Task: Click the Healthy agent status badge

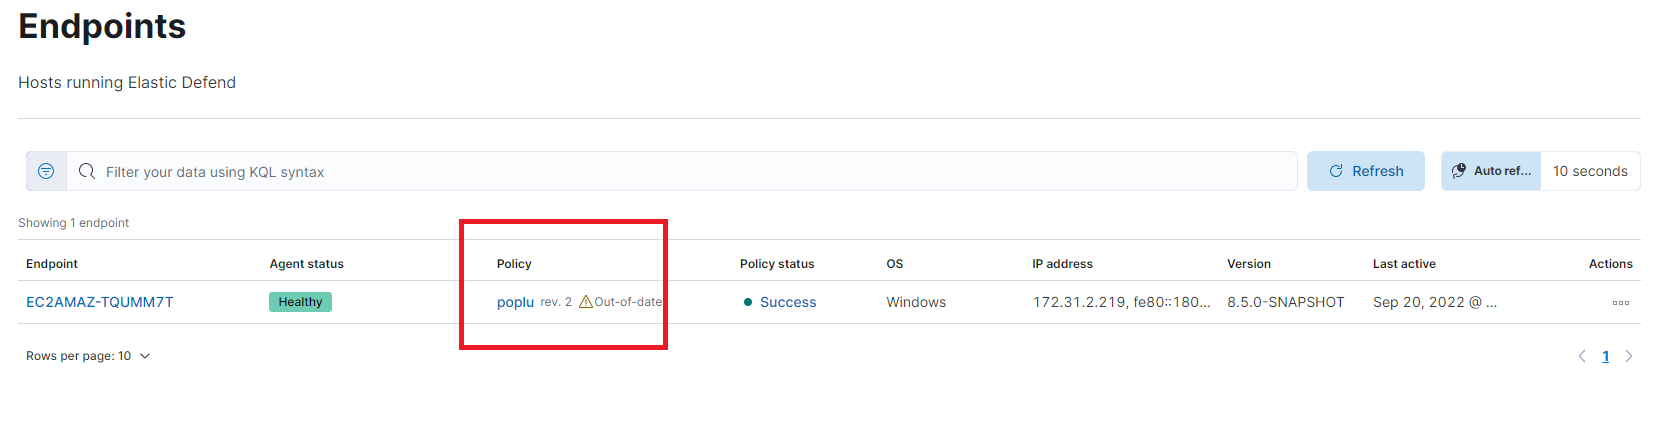Action: [300, 302]
